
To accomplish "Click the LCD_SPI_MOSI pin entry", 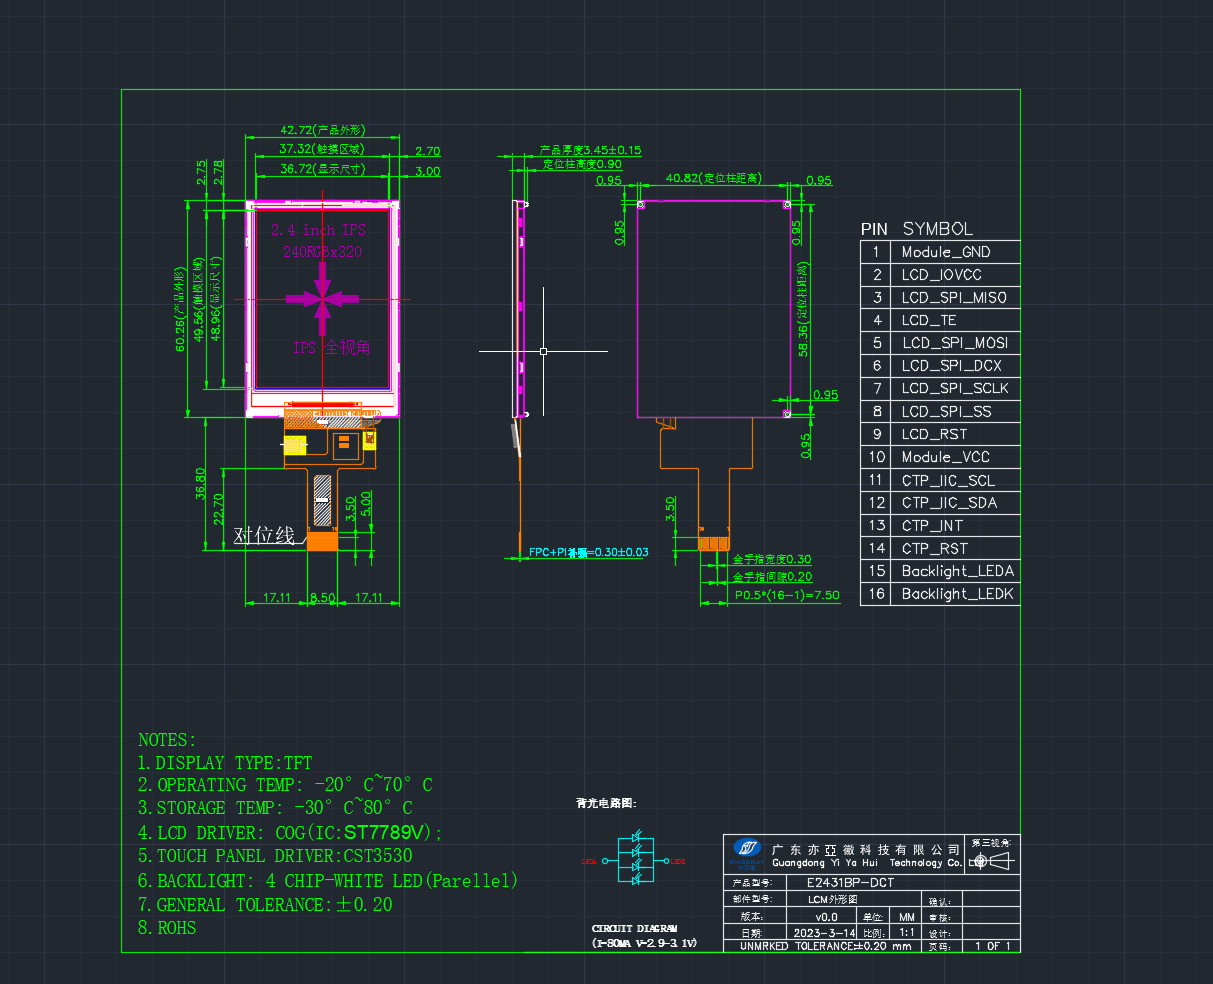I will click(x=954, y=343).
